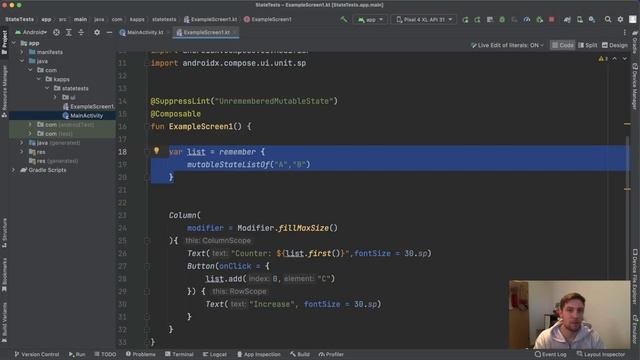Open the Problems tool window
640x360 pixels.
(140, 354)
